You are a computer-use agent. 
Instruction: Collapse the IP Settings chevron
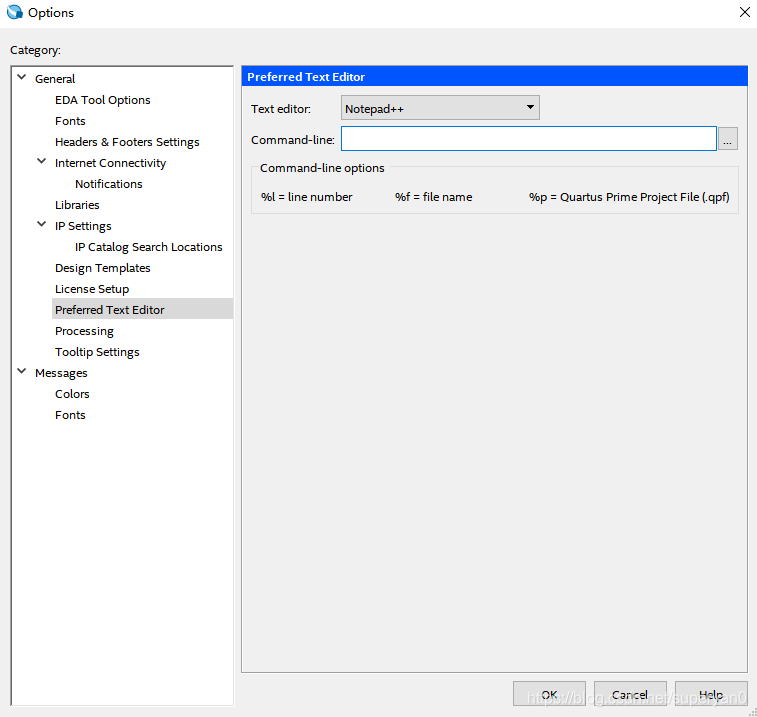(x=42, y=224)
